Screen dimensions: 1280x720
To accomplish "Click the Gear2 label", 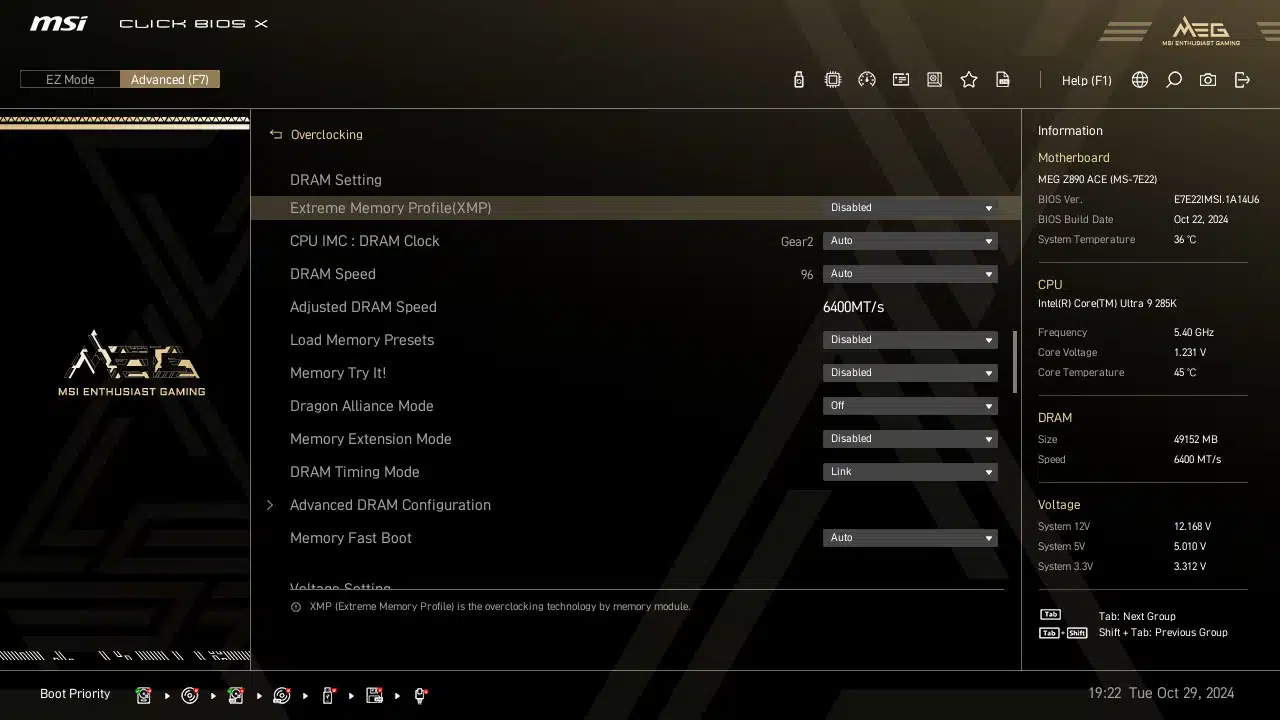I will coord(797,241).
